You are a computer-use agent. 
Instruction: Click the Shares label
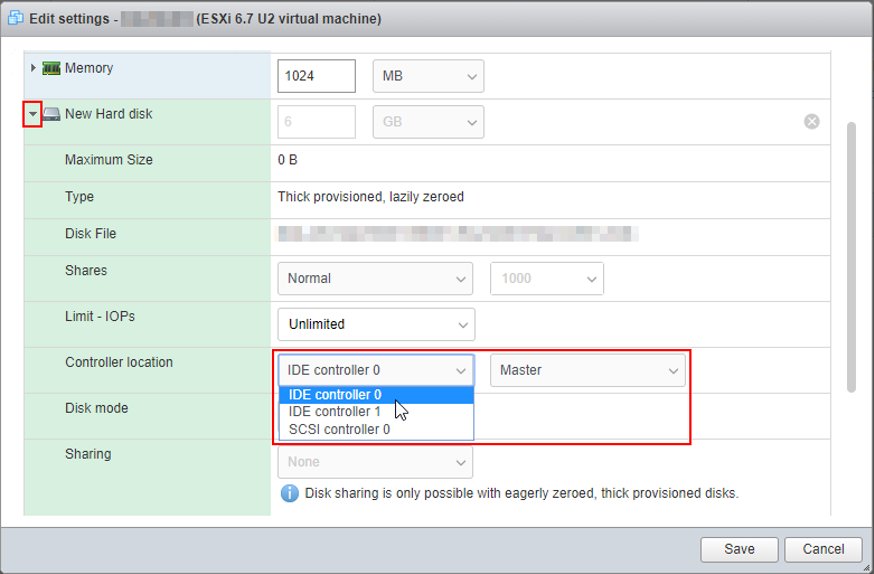[86, 270]
